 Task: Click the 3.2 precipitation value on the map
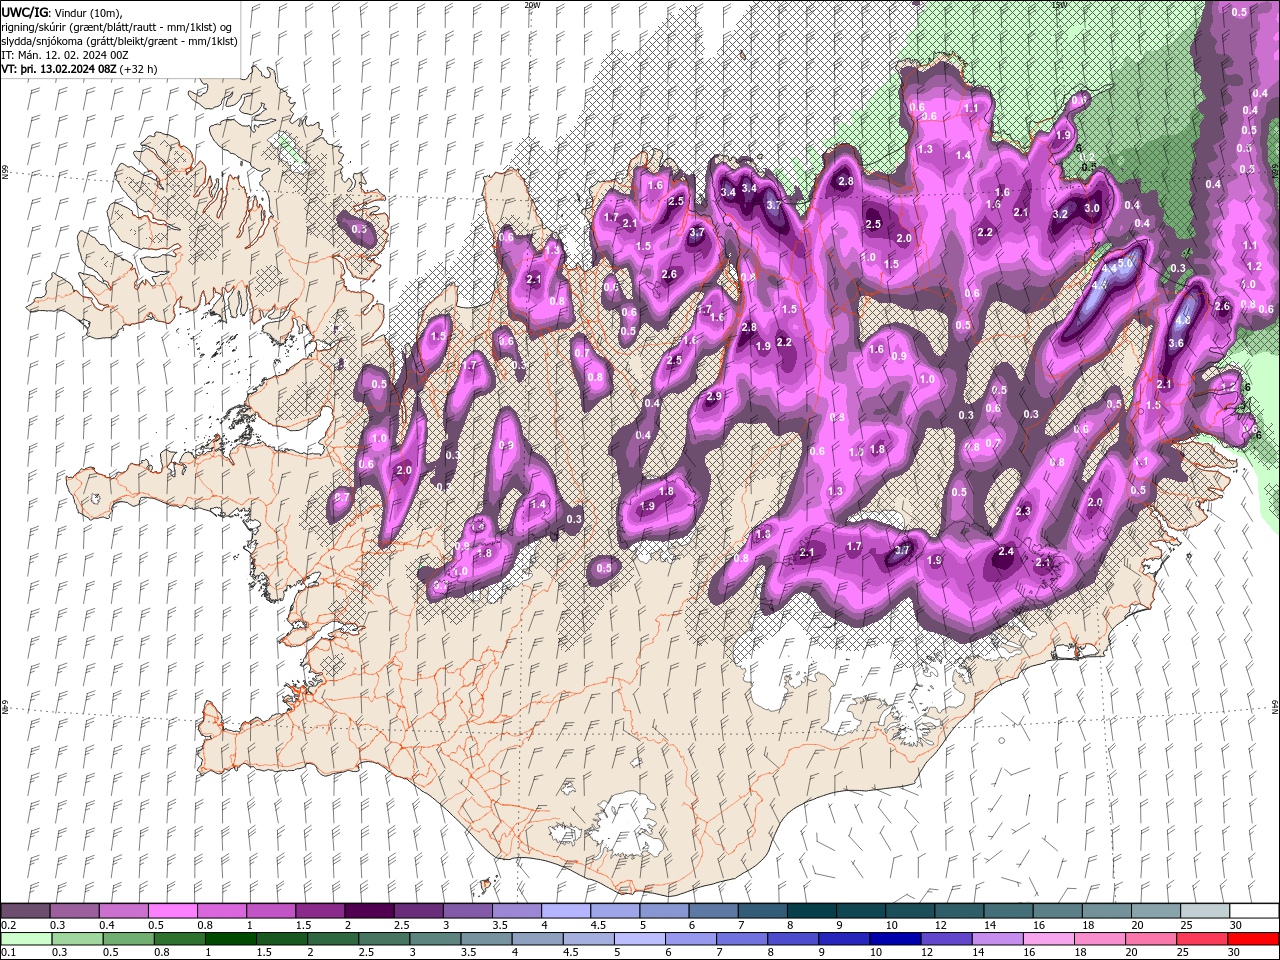(1060, 214)
